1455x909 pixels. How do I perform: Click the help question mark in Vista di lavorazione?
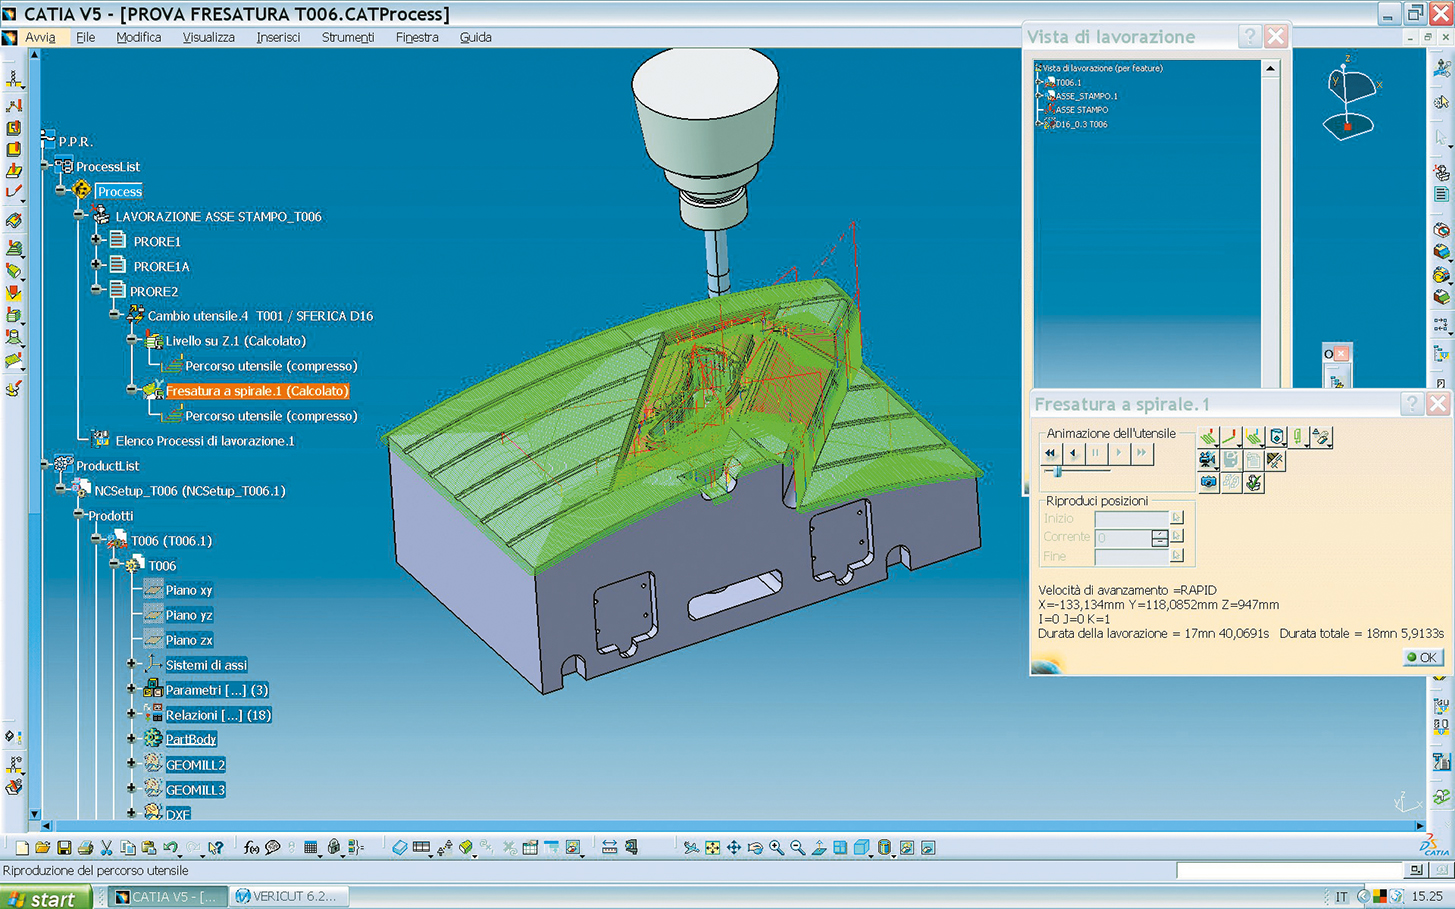(x=1249, y=36)
